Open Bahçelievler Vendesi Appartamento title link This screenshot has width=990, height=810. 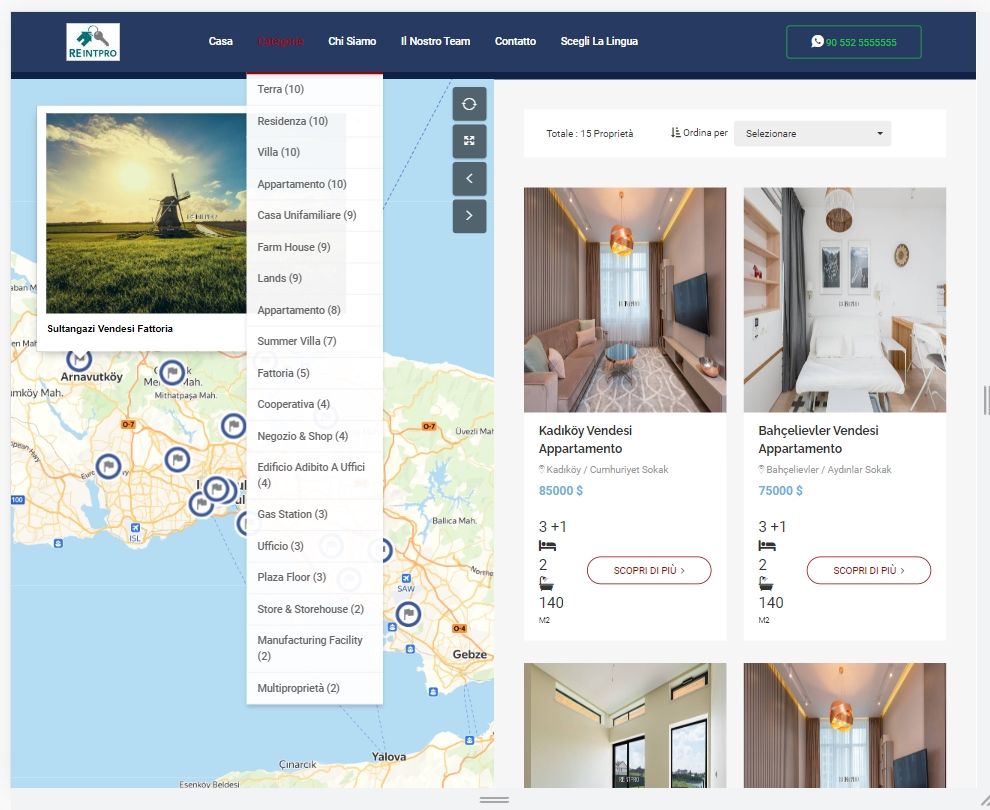(x=818, y=439)
